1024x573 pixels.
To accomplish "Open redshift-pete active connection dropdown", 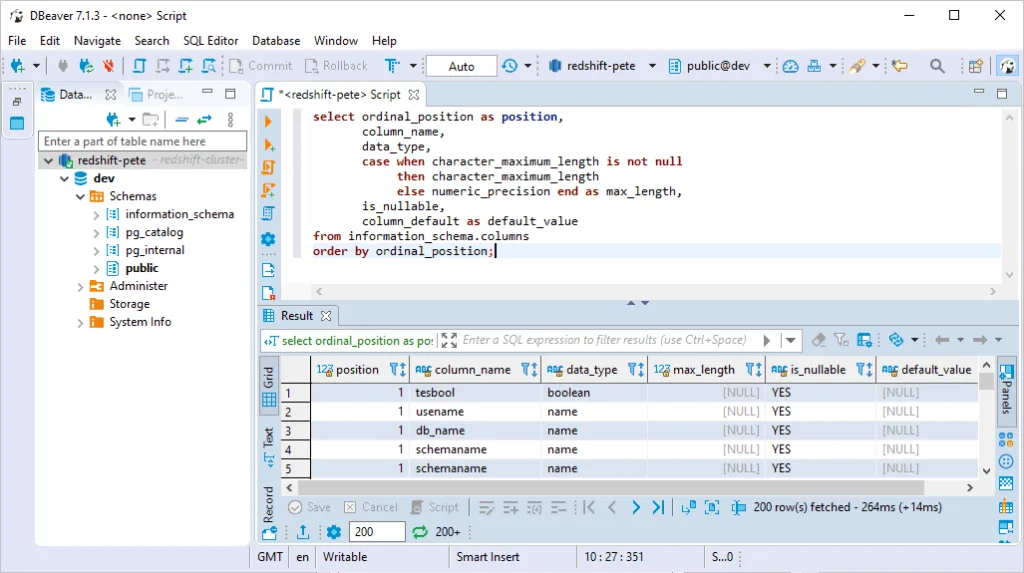I will (652, 66).
